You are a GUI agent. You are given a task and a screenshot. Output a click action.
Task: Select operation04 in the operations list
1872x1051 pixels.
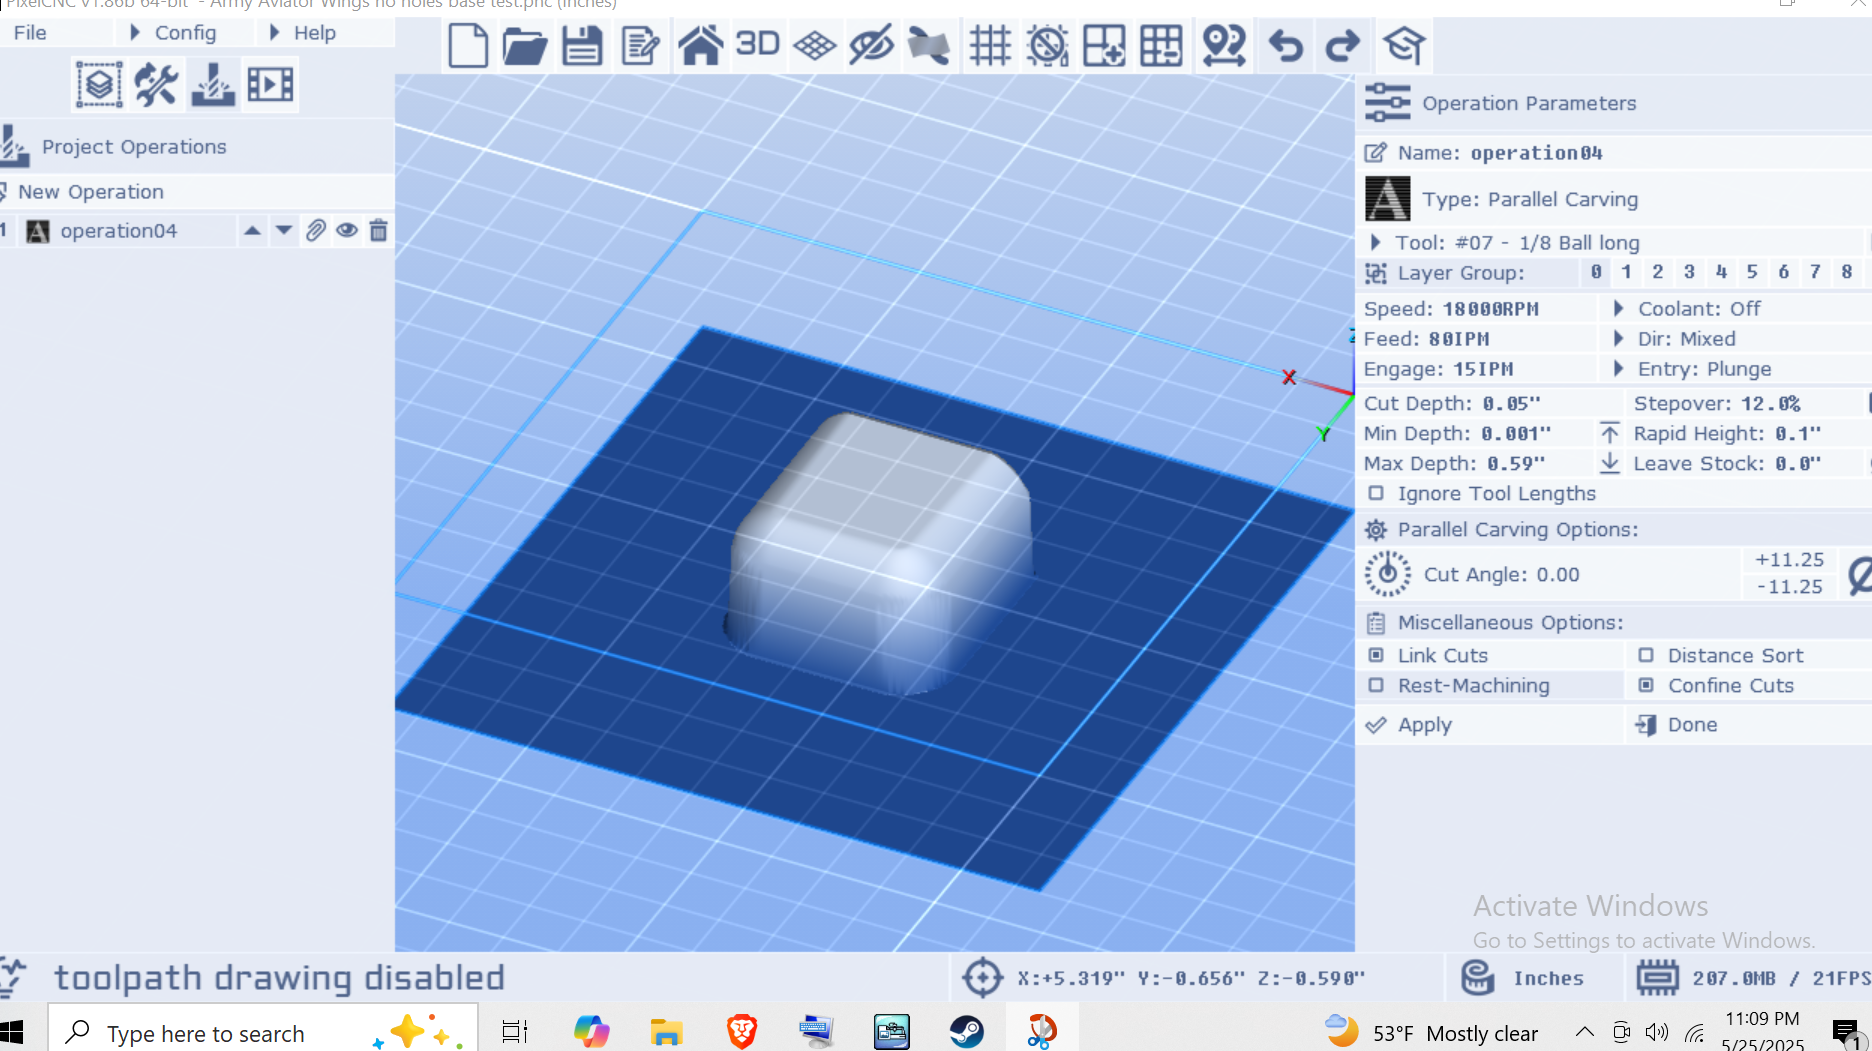[x=118, y=231]
